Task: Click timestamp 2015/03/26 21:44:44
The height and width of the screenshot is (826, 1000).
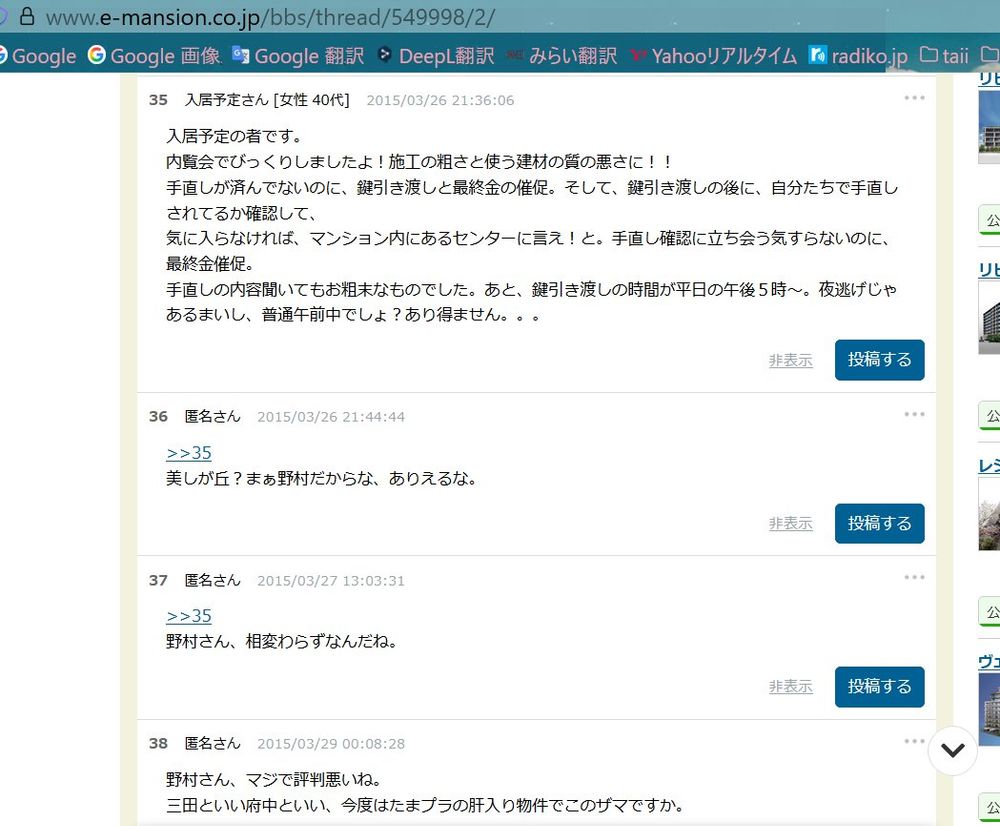Action: click(x=331, y=417)
